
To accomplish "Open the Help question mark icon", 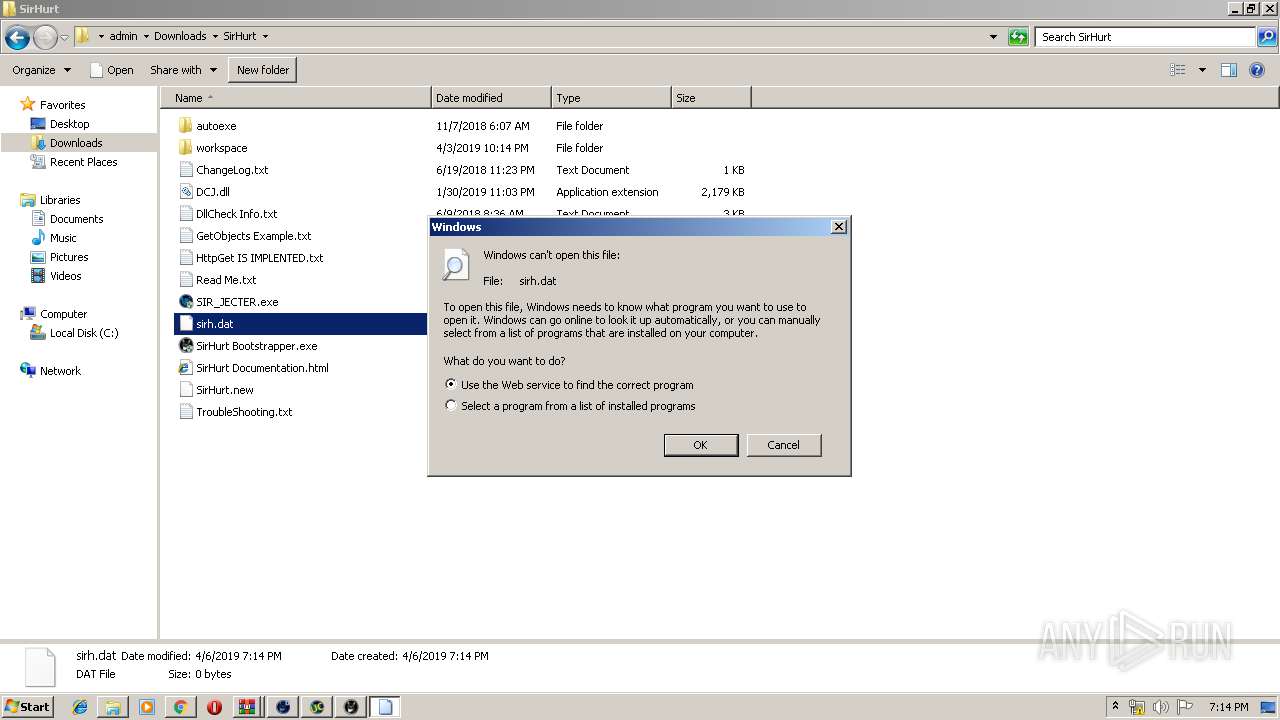I will click(1257, 70).
